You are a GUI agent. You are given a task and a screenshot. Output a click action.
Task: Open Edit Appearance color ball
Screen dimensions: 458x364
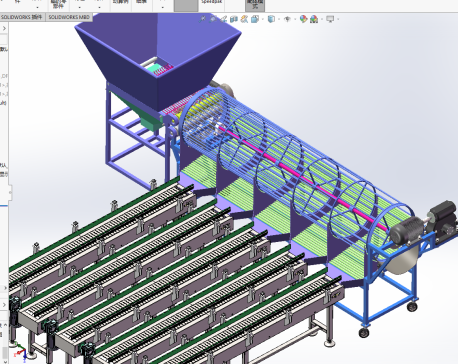(303, 19)
